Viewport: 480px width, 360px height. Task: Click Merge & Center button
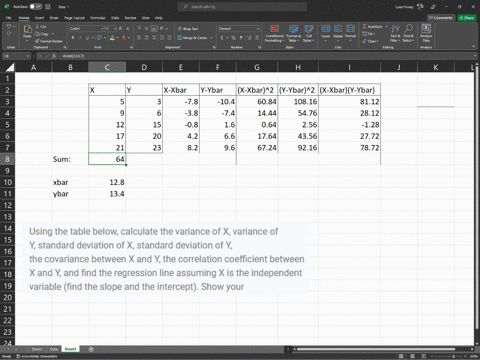coord(193,38)
